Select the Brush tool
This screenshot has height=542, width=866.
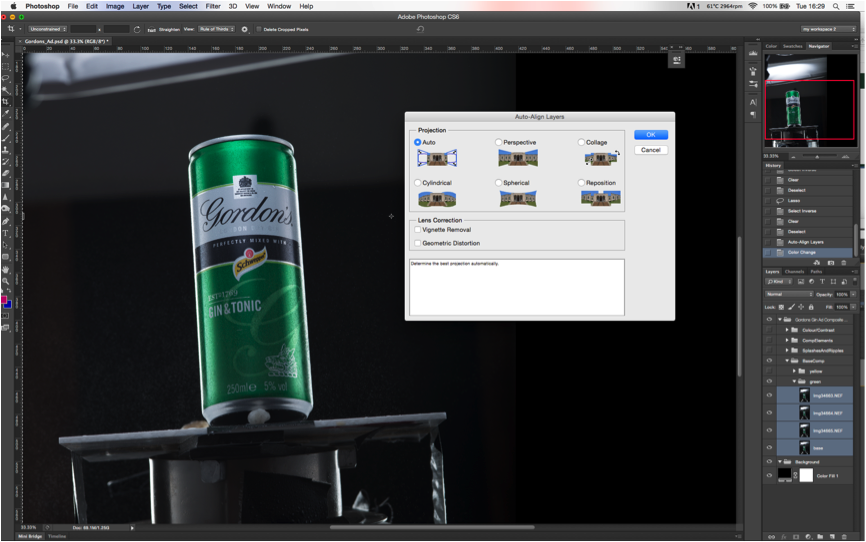click(x=6, y=138)
